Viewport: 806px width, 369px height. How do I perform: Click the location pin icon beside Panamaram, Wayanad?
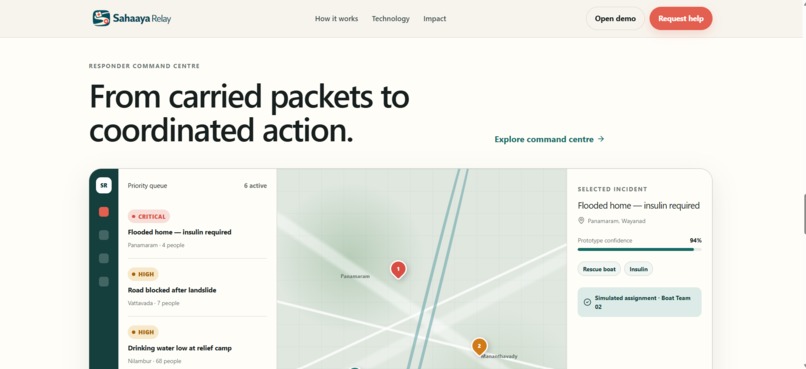pos(581,220)
